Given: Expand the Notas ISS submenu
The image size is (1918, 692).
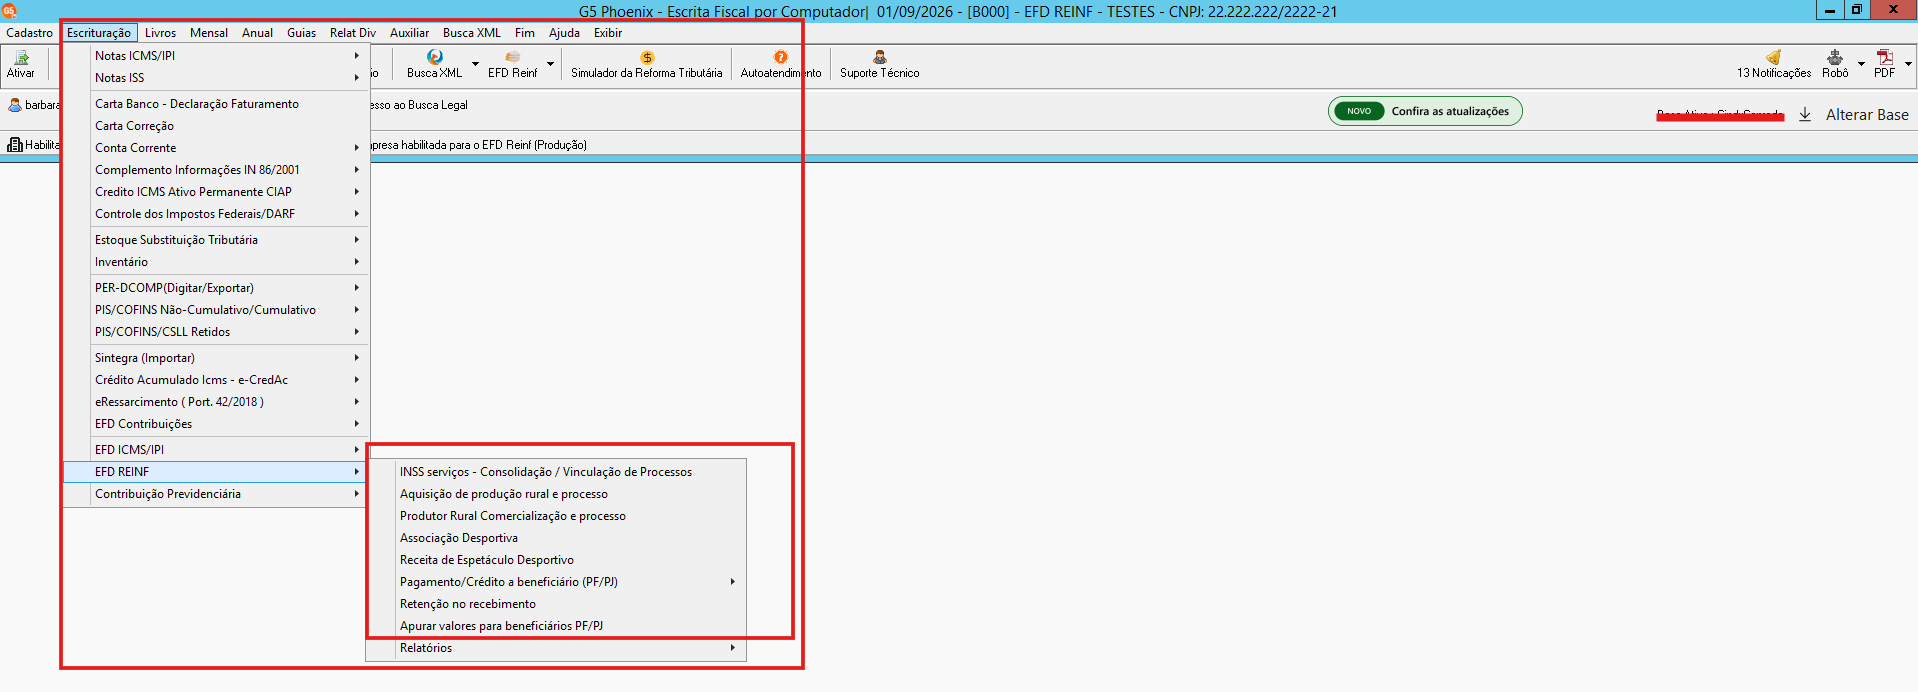Looking at the screenshot, I should coord(356,78).
